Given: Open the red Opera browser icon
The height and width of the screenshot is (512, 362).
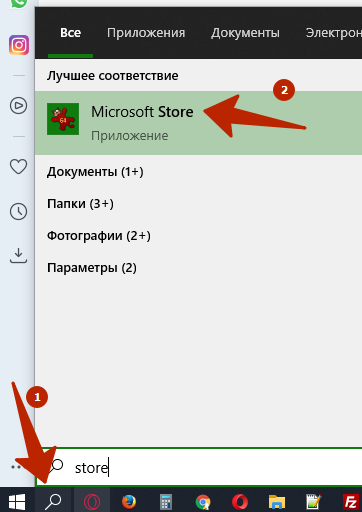Looking at the screenshot, I should pos(240,502).
